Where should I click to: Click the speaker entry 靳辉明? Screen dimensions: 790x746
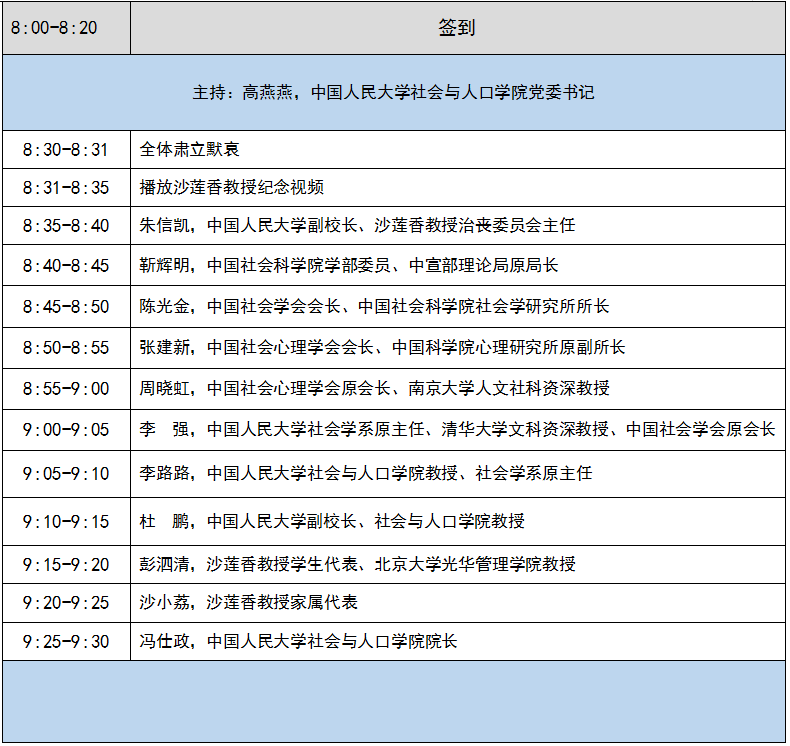coord(348,266)
